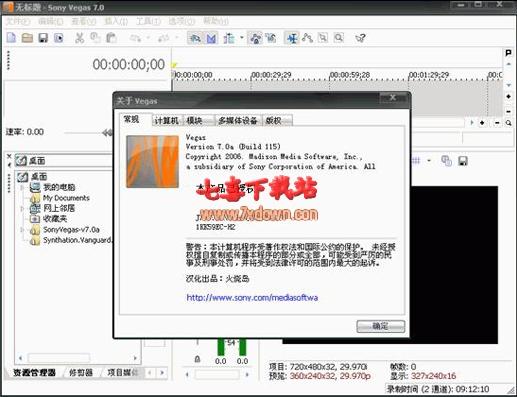Viewport: 517px width, 397px height.
Task: Click the Properties icon beside Save
Action: (x=59, y=38)
